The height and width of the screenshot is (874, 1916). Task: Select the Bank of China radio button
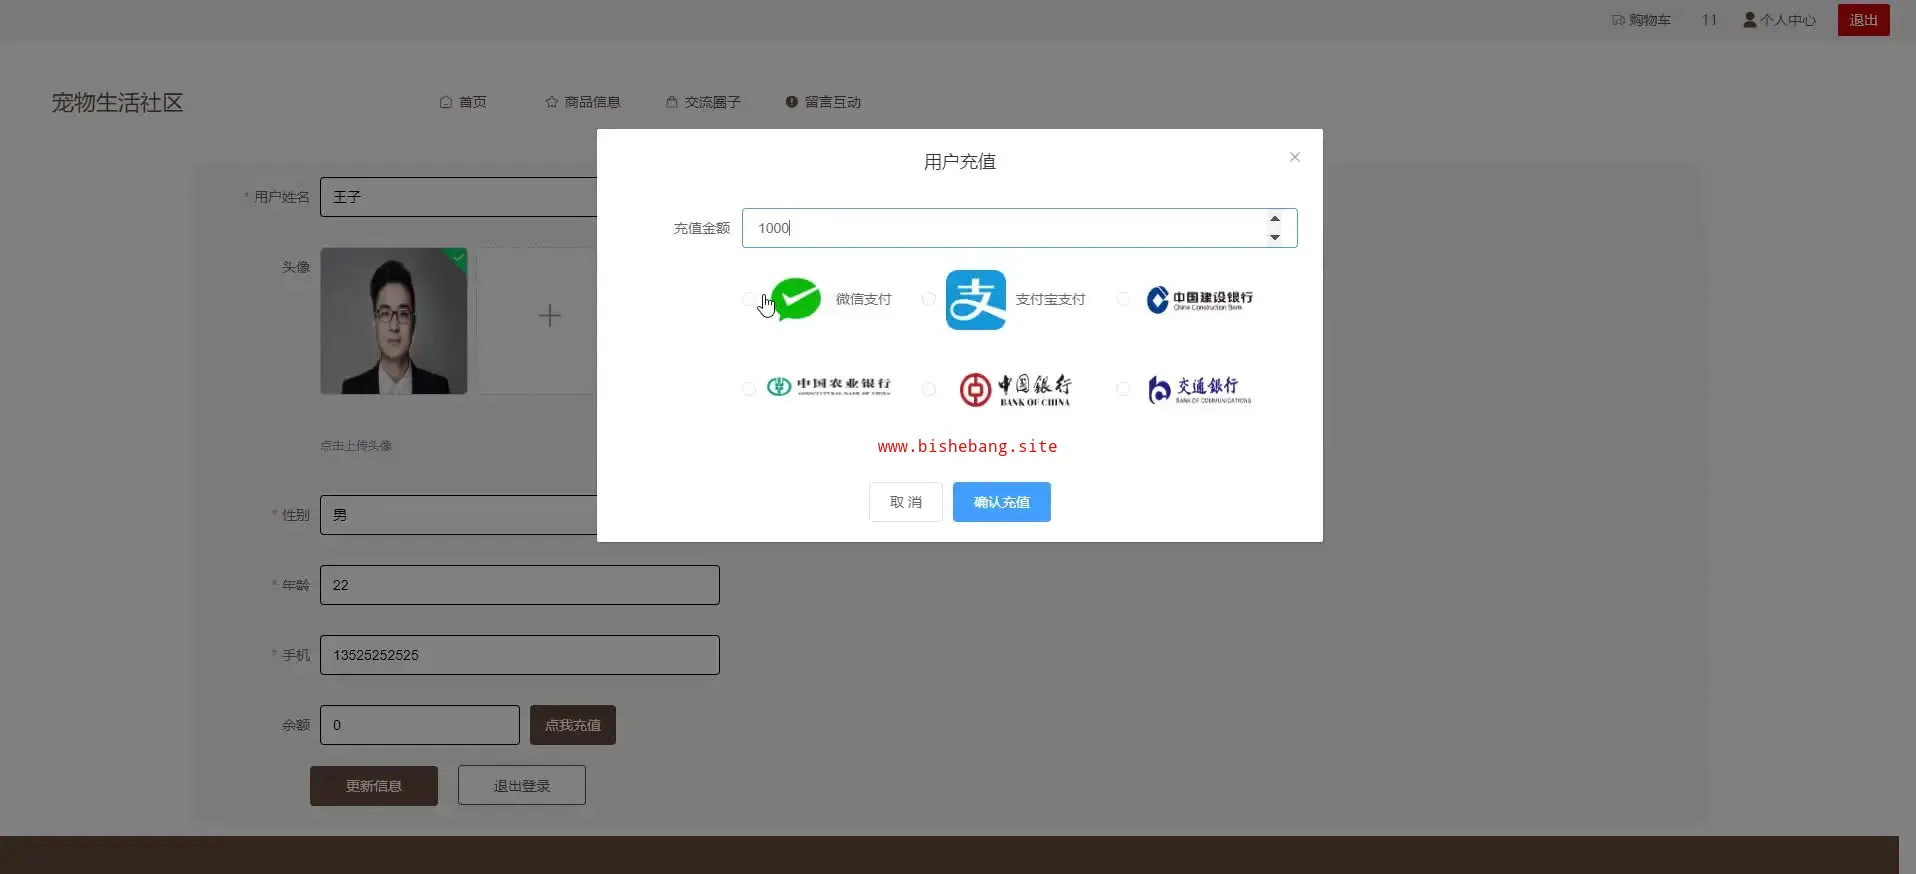click(x=929, y=389)
